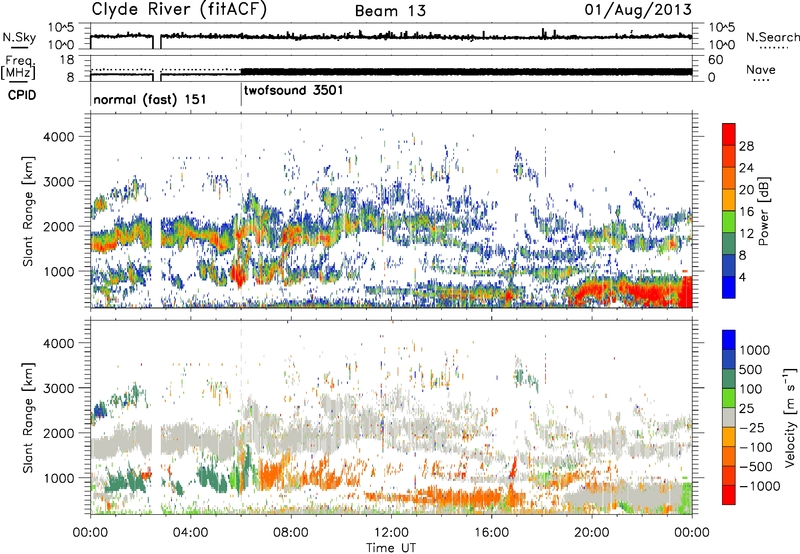Viewport: 800px width, 554px height.
Task: Click the '08:00' time axis tick label
Action: tap(291, 533)
